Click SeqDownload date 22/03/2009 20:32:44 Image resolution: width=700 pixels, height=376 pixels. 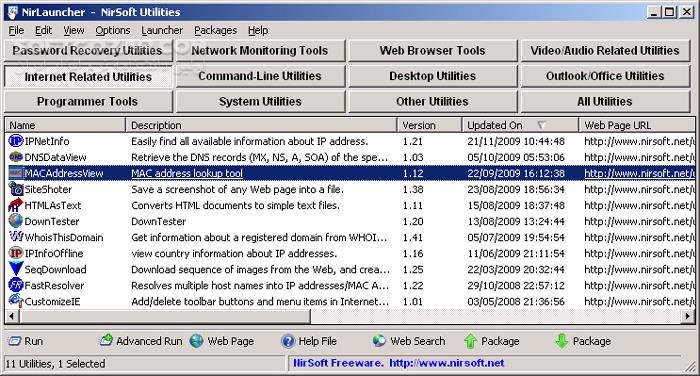[x=516, y=269]
